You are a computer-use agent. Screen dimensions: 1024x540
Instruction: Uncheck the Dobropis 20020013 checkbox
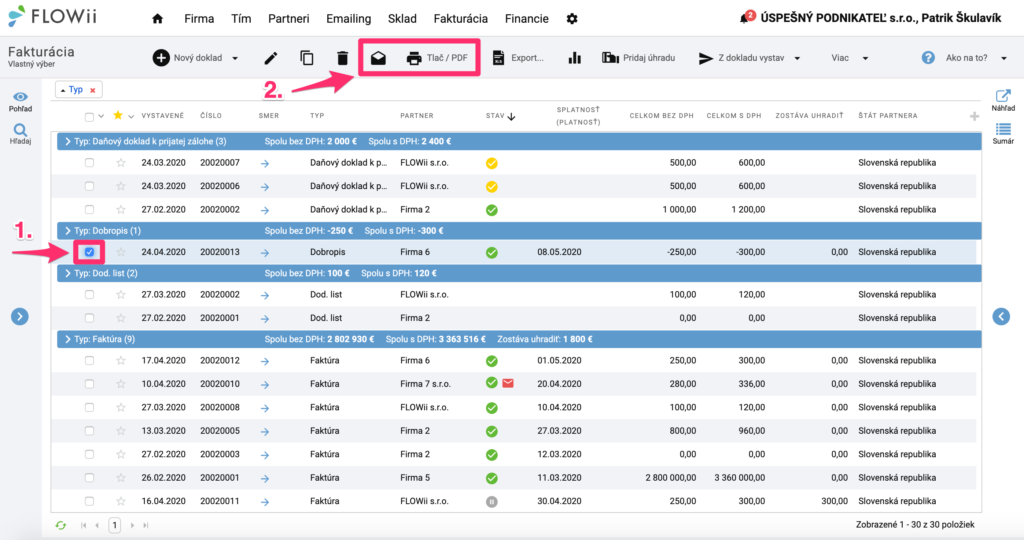click(89, 252)
